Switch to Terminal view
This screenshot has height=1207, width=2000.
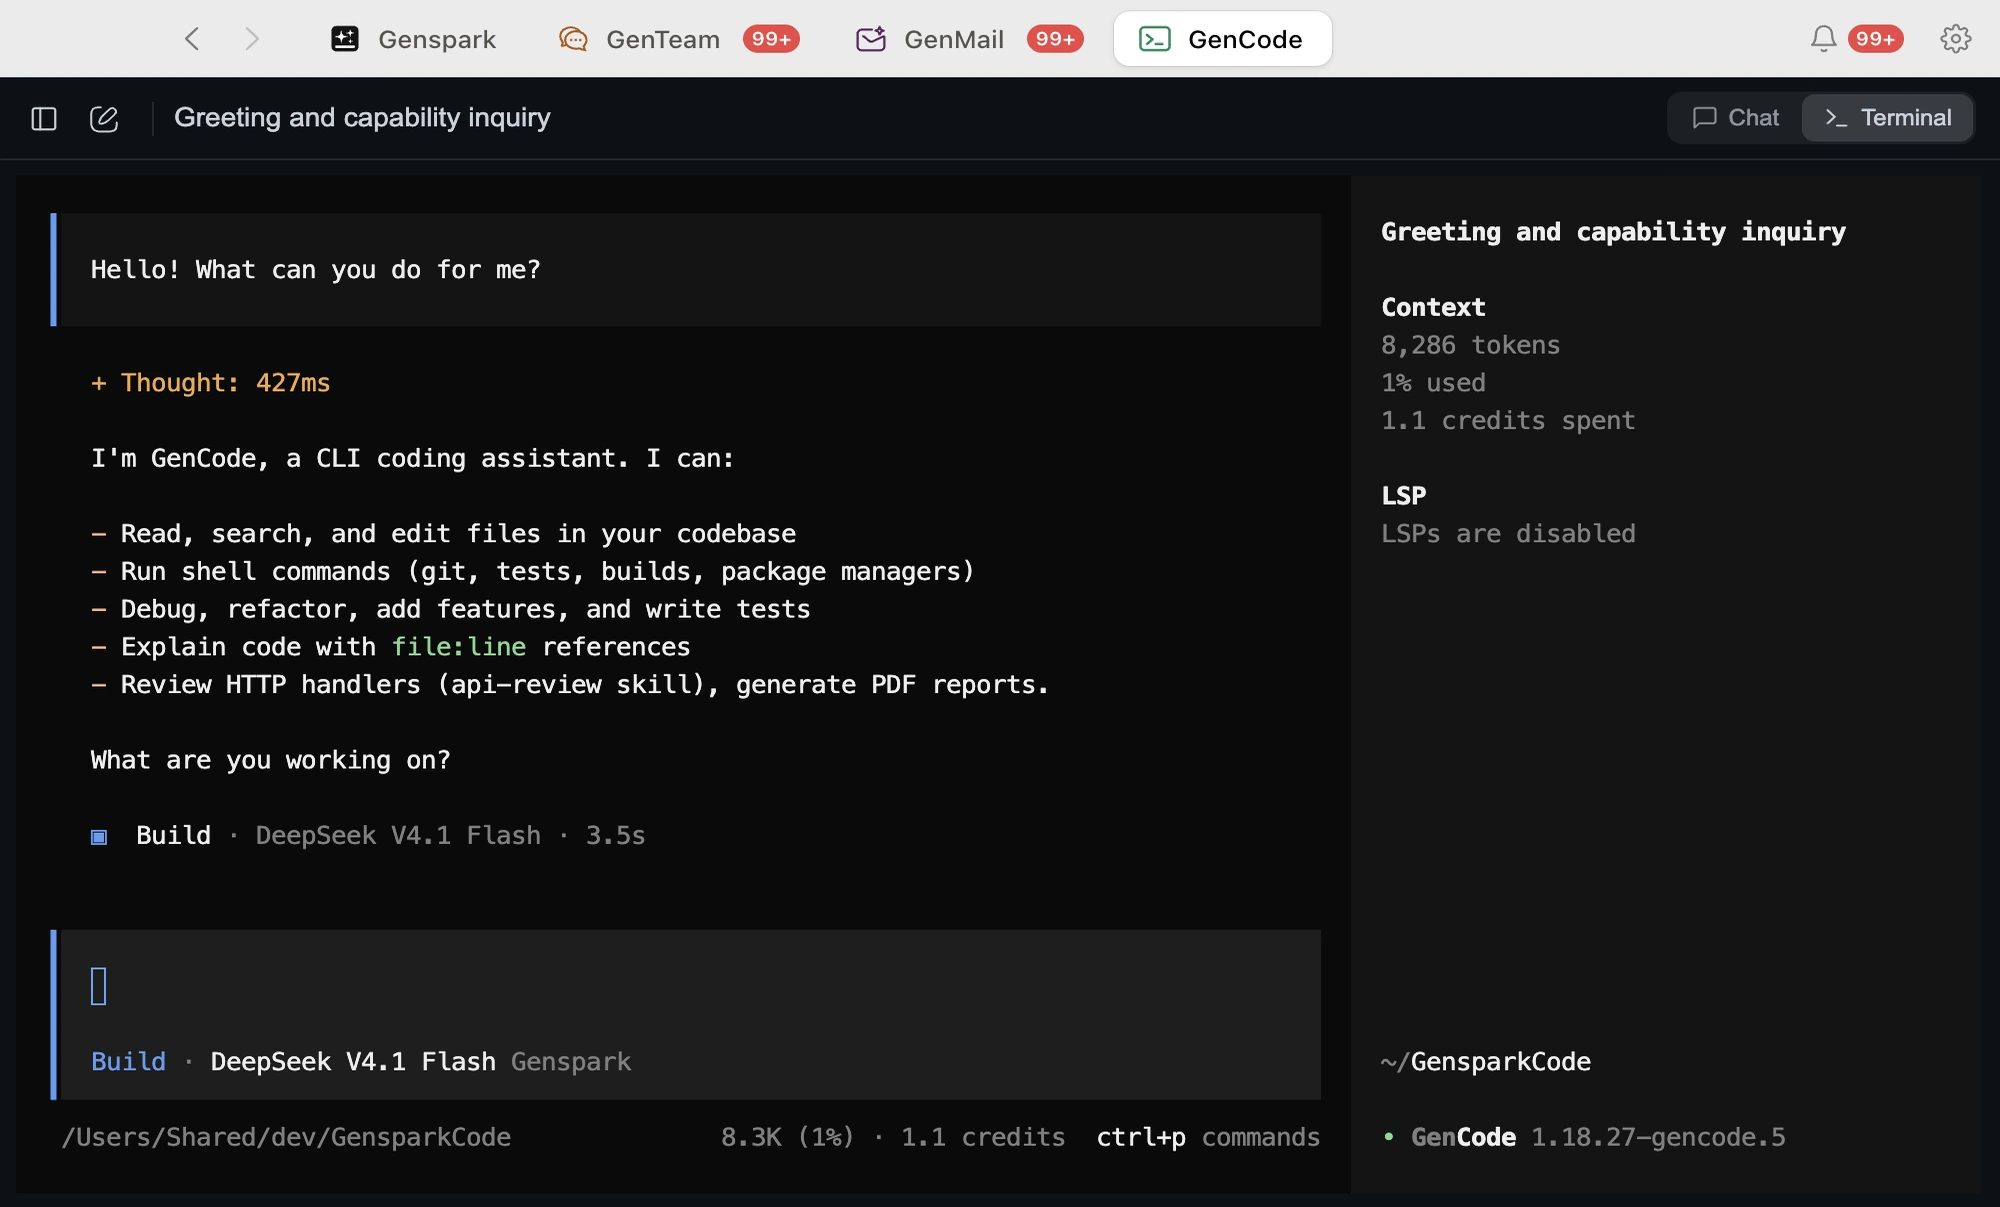pos(1887,118)
